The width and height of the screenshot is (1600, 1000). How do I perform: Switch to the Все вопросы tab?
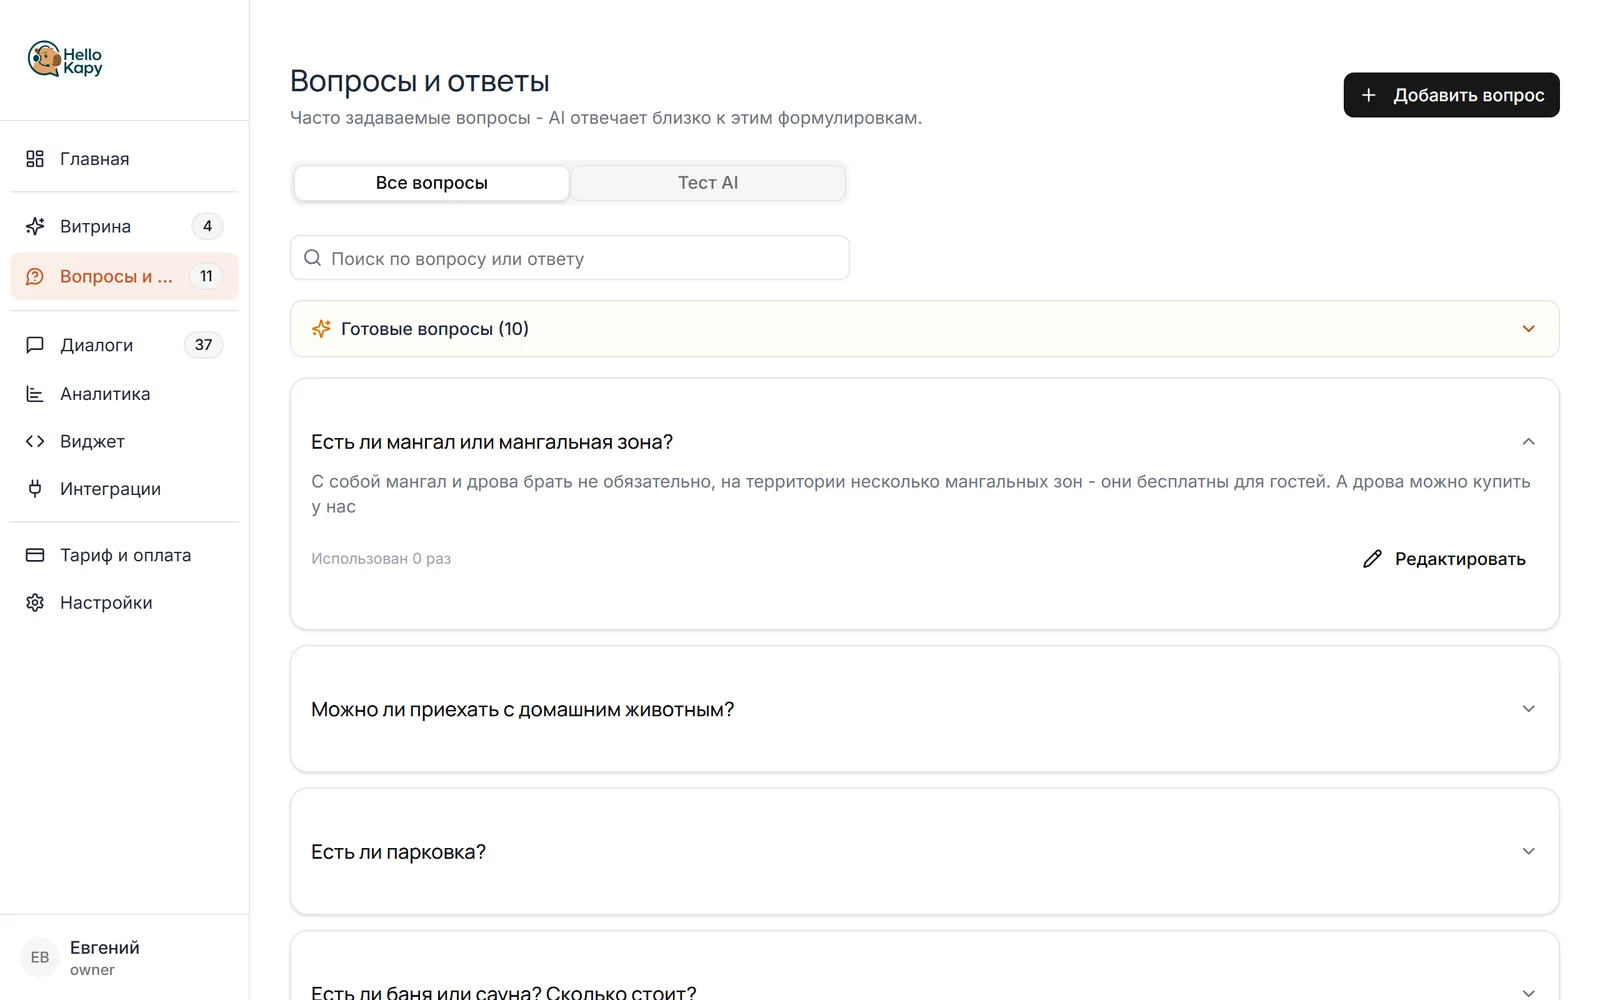tap(432, 183)
